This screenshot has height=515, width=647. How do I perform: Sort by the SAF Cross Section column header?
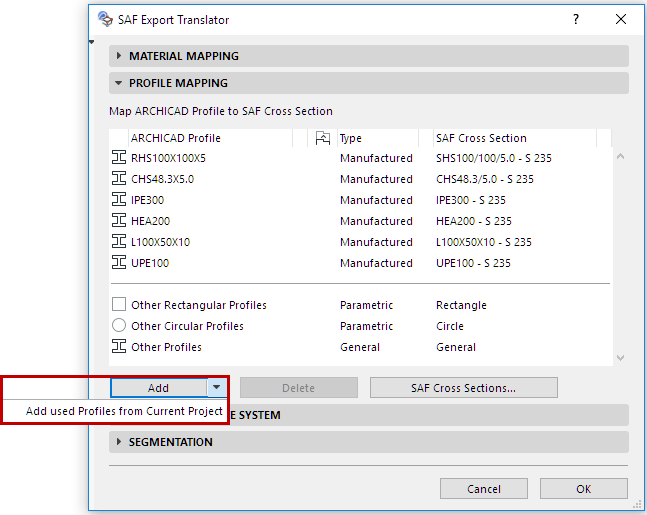point(481,138)
